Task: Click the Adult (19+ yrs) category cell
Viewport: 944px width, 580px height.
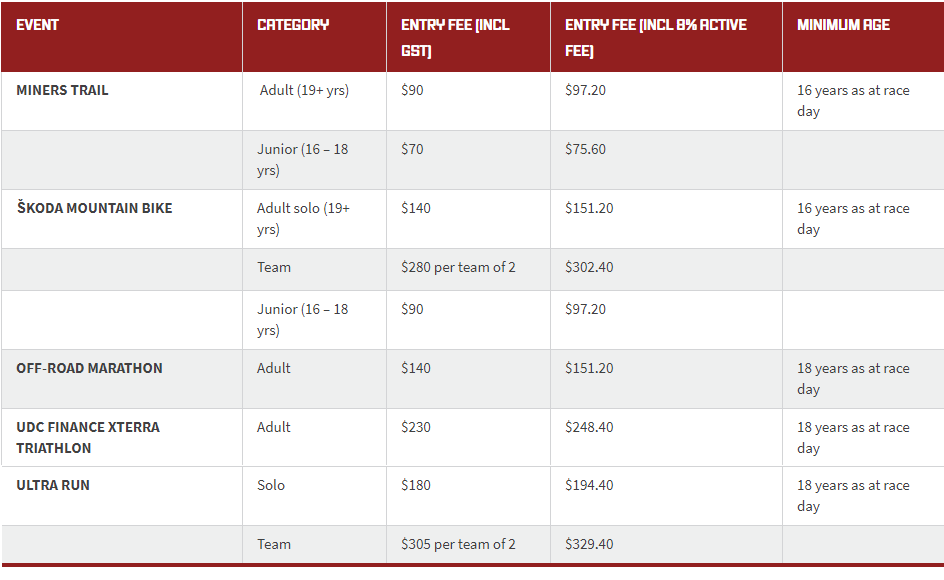Action: pos(304,90)
